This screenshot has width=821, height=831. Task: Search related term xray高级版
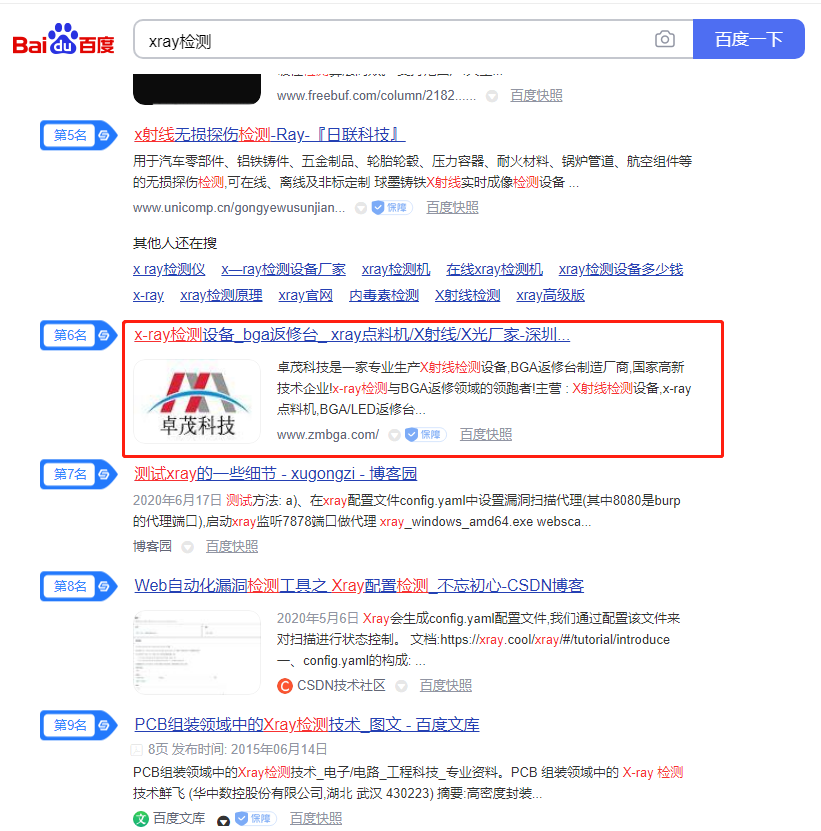click(x=551, y=295)
